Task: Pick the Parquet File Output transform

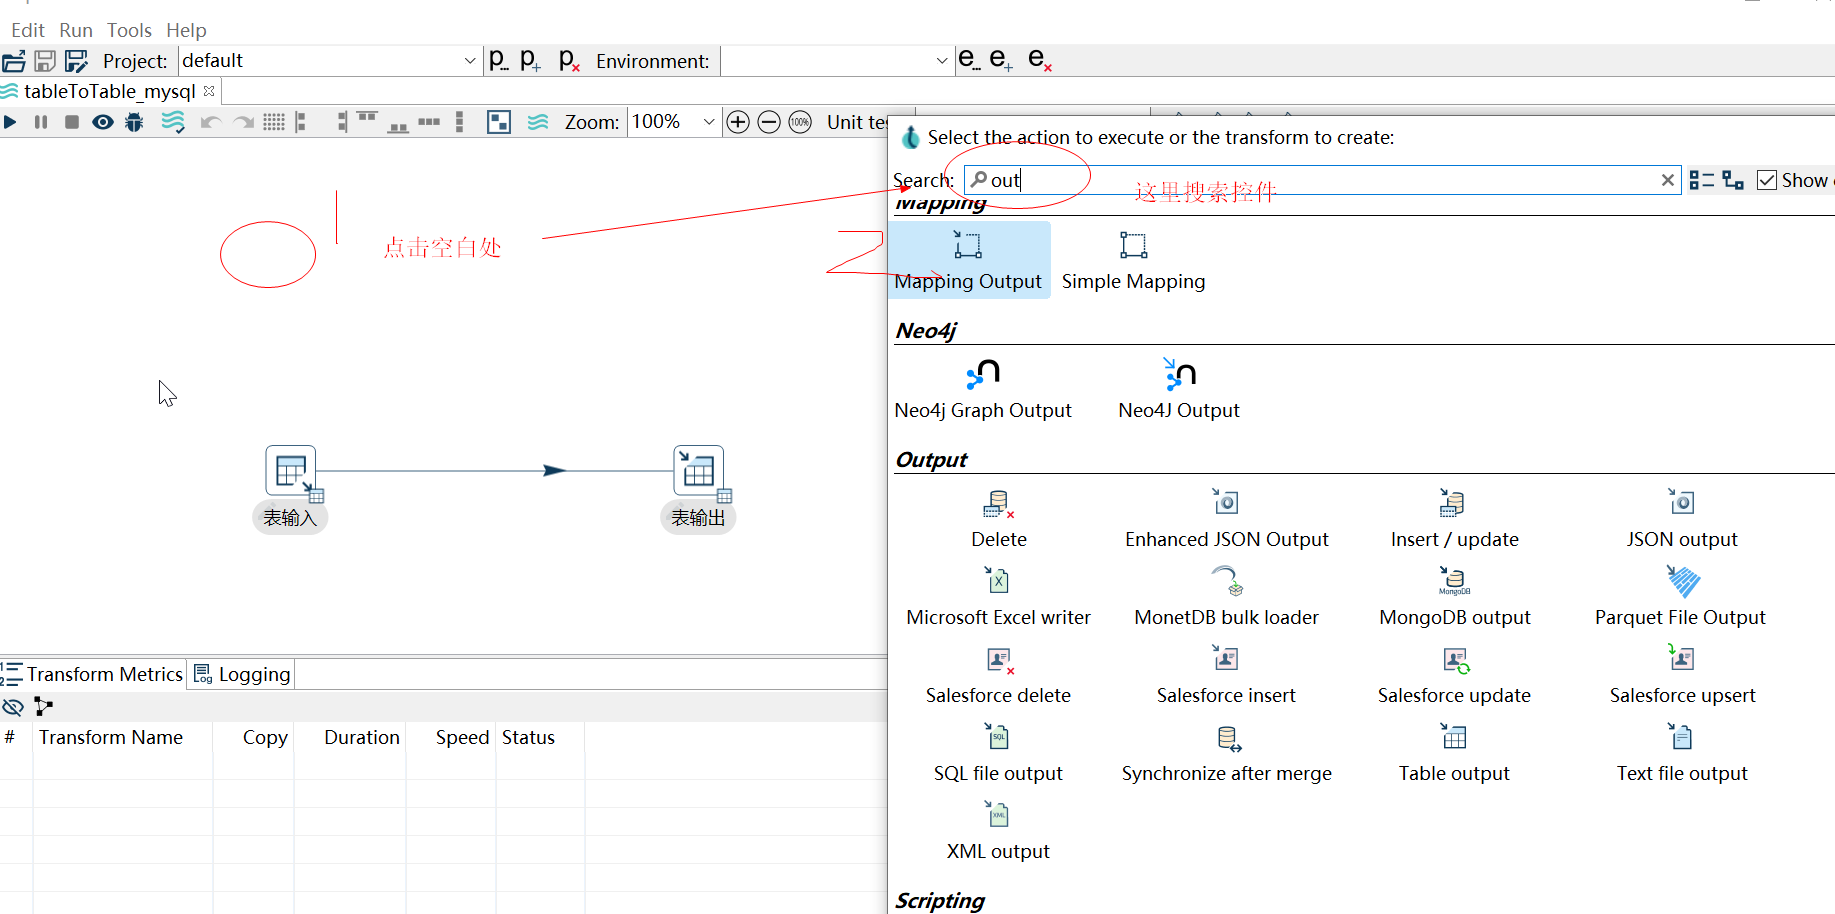Action: click(1679, 596)
